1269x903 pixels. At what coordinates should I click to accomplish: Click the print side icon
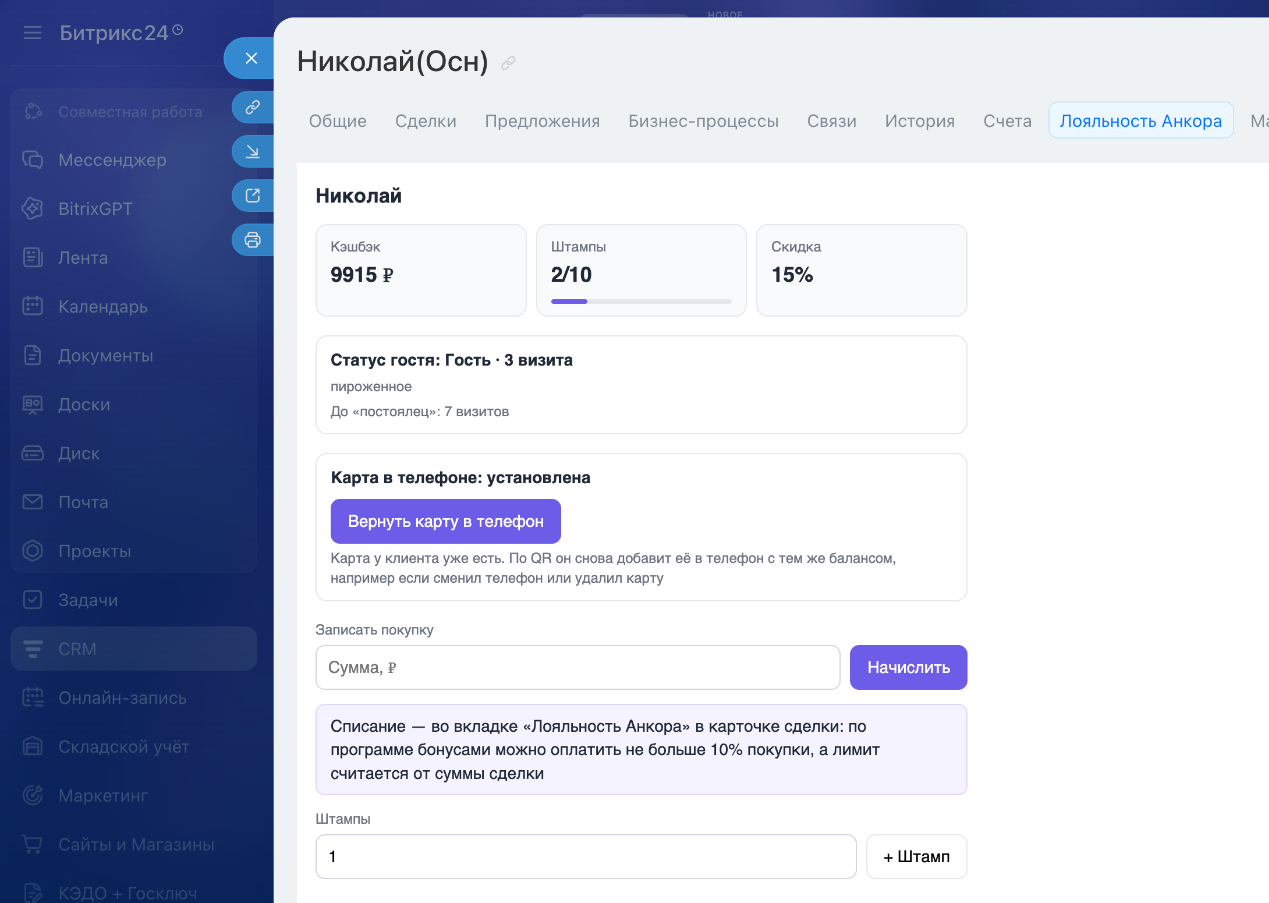(x=253, y=240)
